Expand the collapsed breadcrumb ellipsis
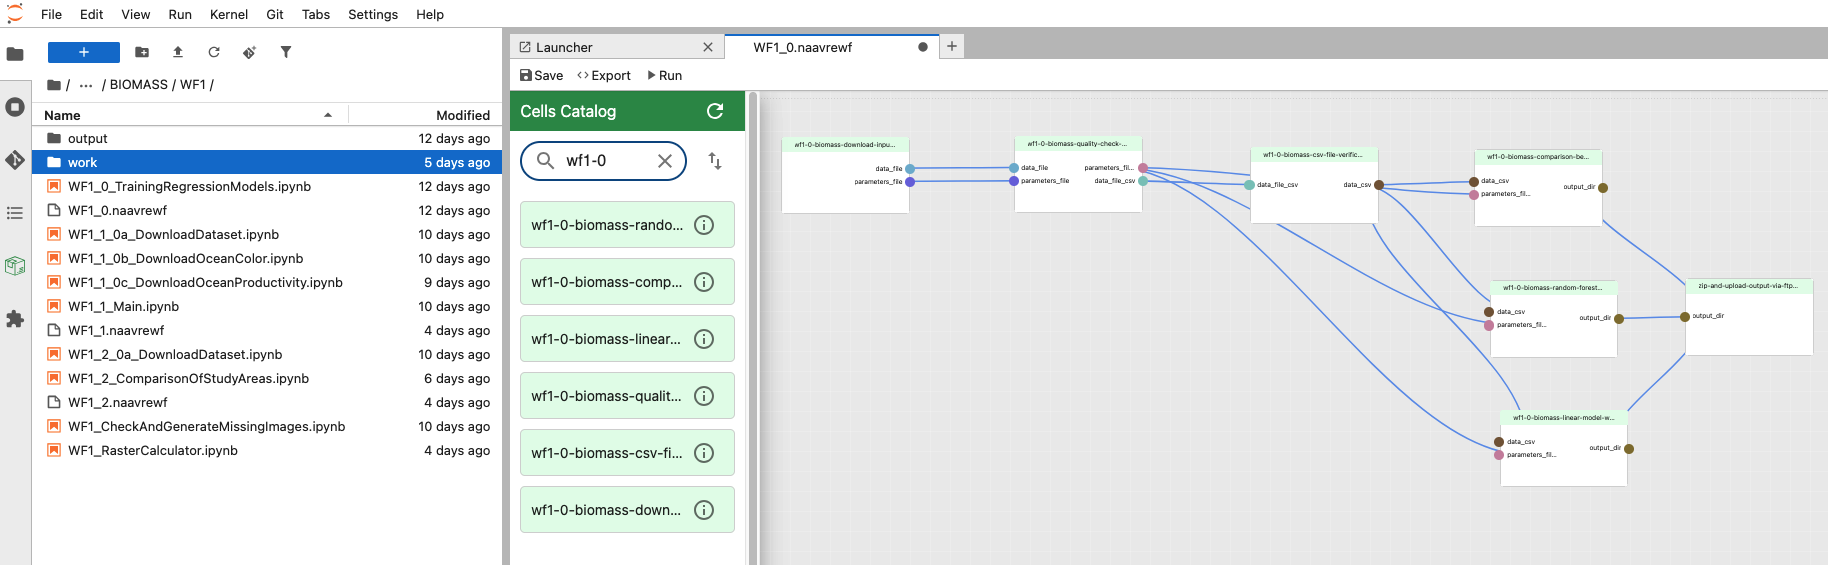This screenshot has height=565, width=1828. 86,85
